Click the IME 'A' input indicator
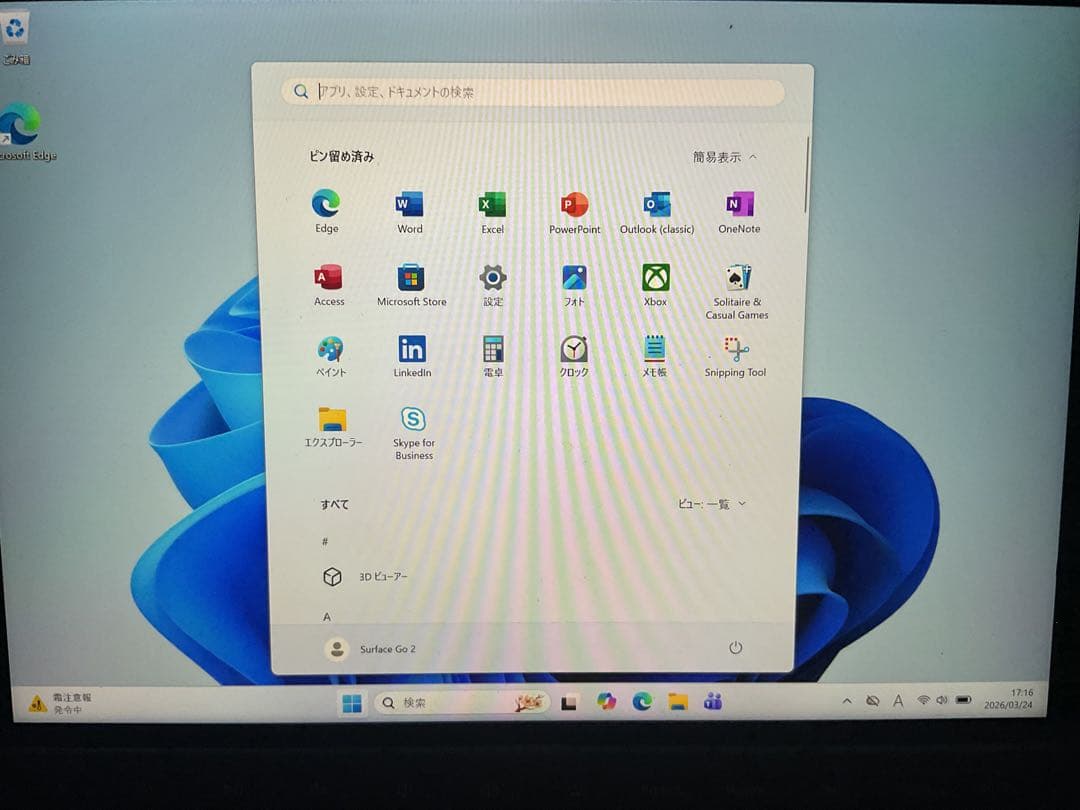This screenshot has width=1080, height=810. pos(897,701)
